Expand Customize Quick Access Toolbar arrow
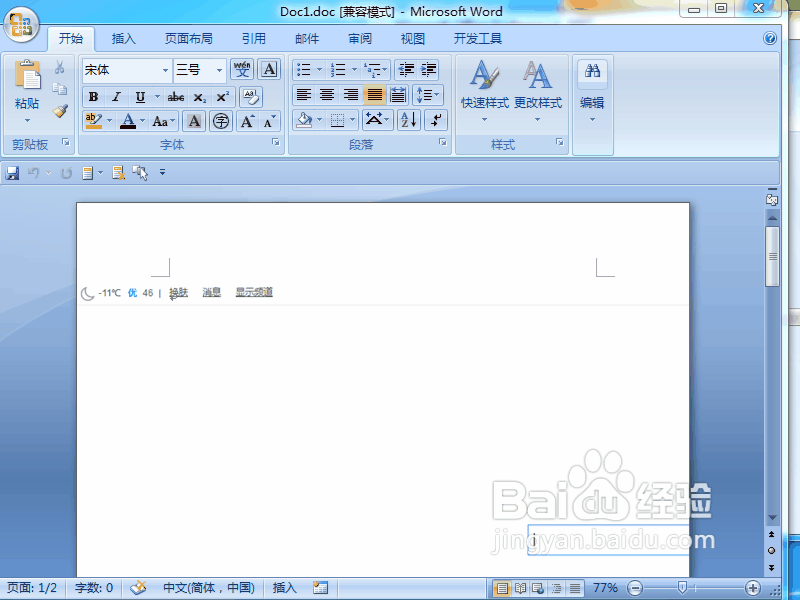Image resolution: width=800 pixels, height=600 pixels. coord(162,172)
